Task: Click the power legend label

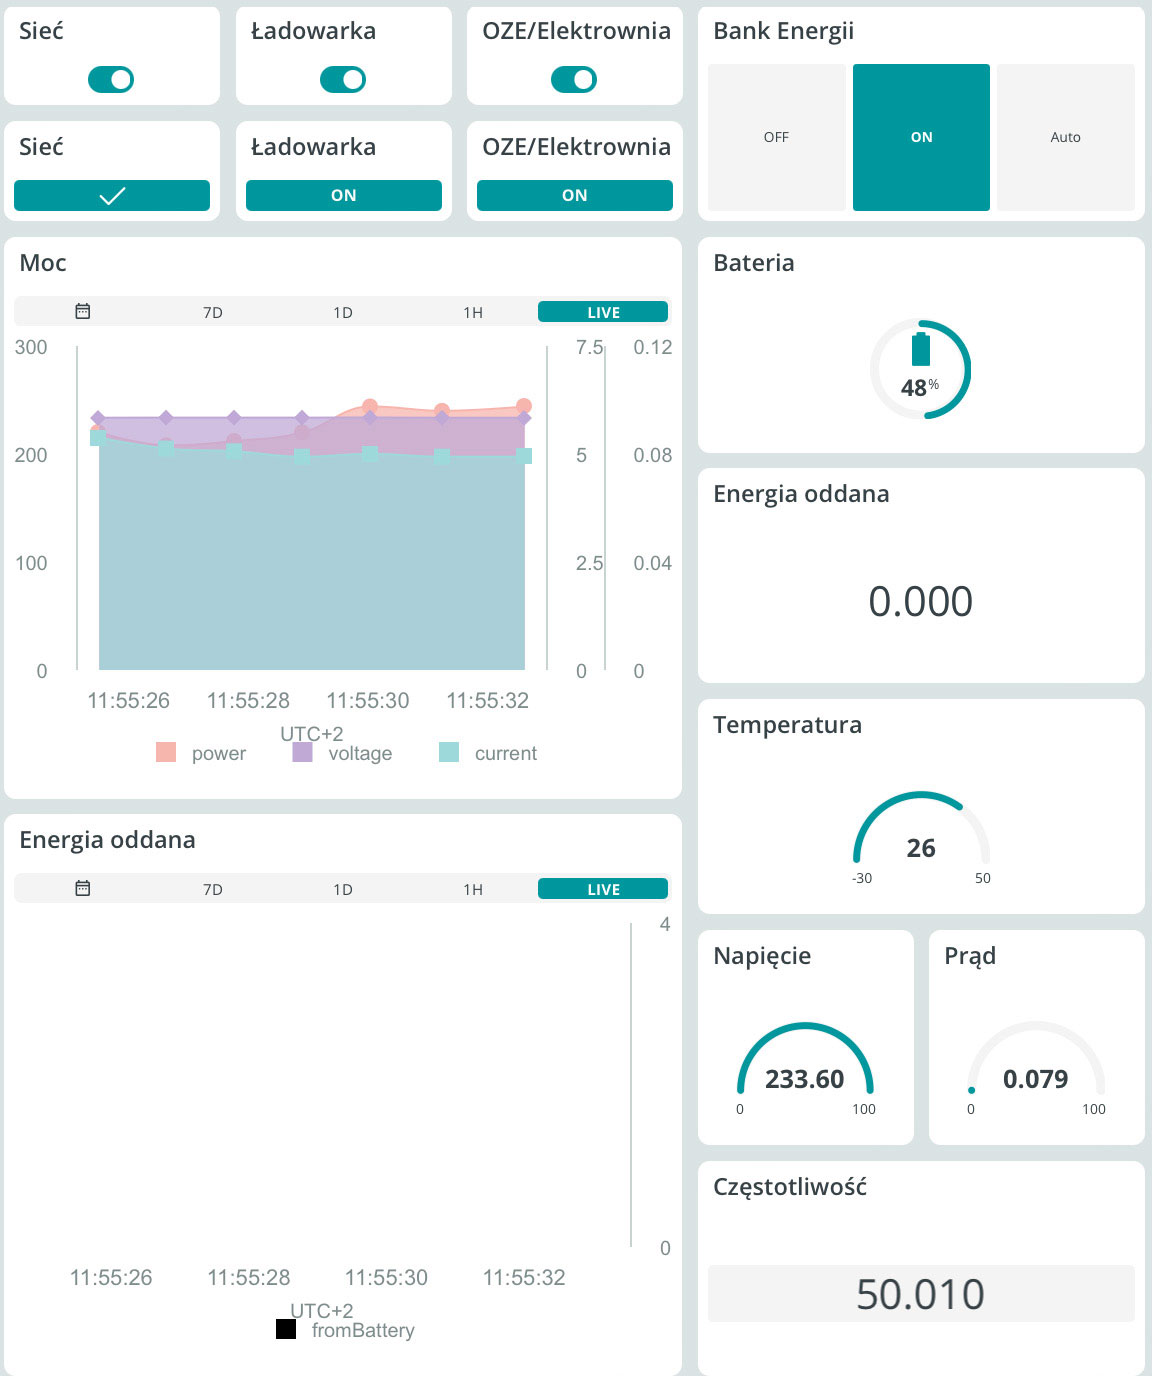Action: 219,753
